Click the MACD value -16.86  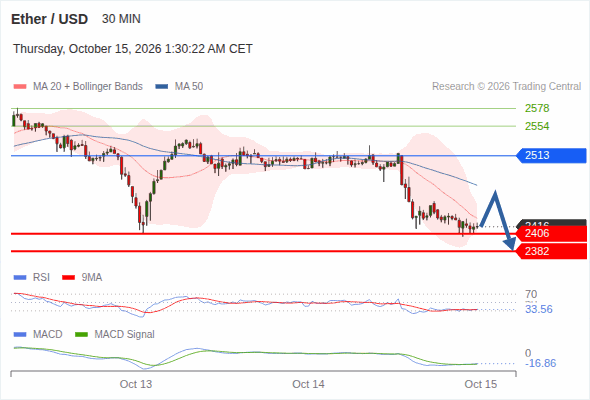(x=541, y=363)
